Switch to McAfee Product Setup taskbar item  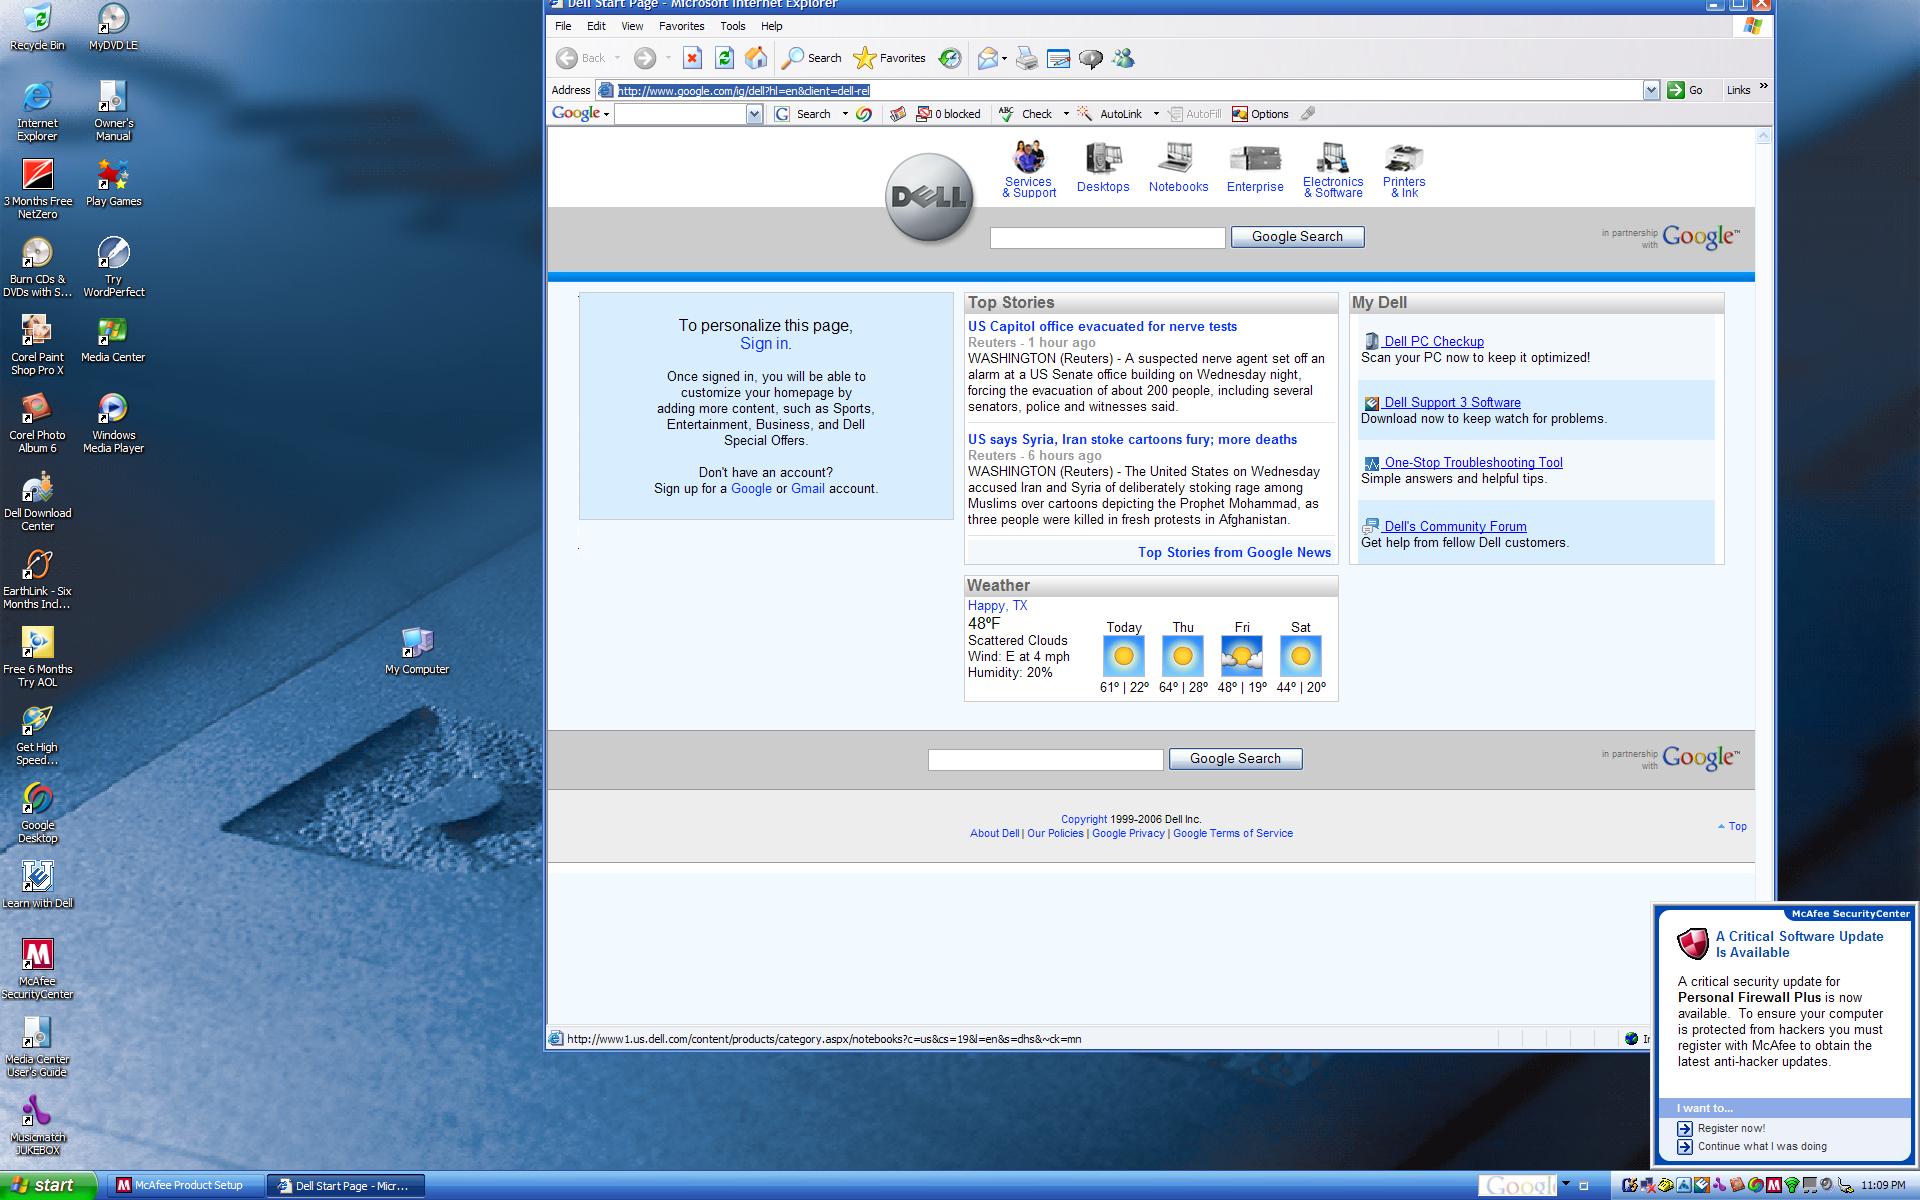pos(184,1186)
